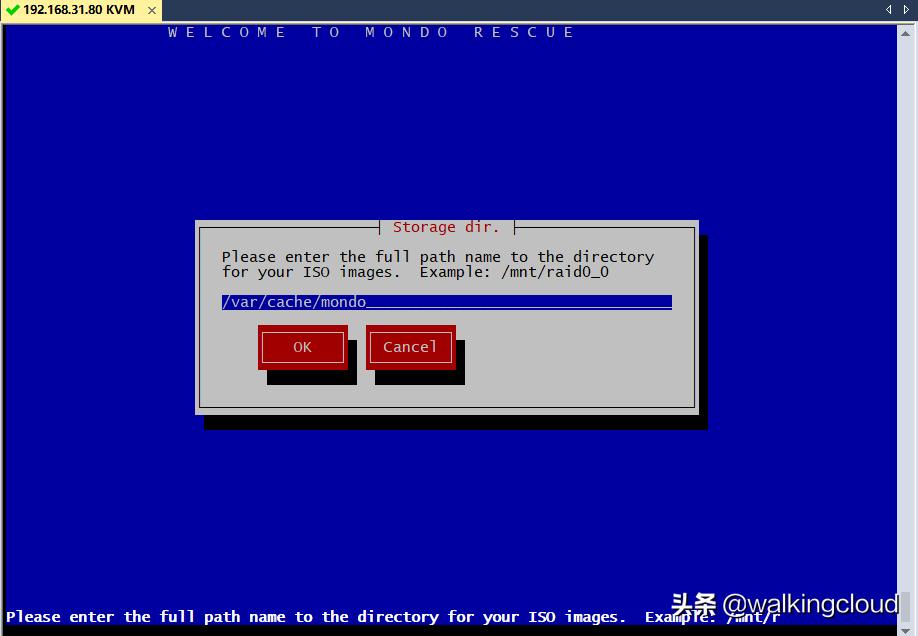Image resolution: width=918 pixels, height=636 pixels.
Task: Click the vertical scrollbar track on the right
Action: [x=907, y=320]
